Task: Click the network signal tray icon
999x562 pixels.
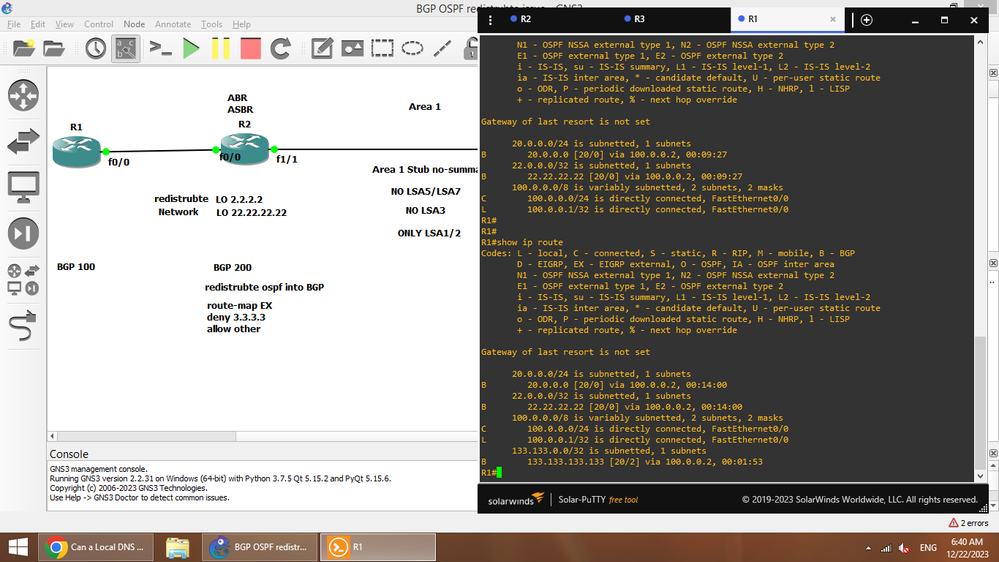Action: (x=886, y=548)
